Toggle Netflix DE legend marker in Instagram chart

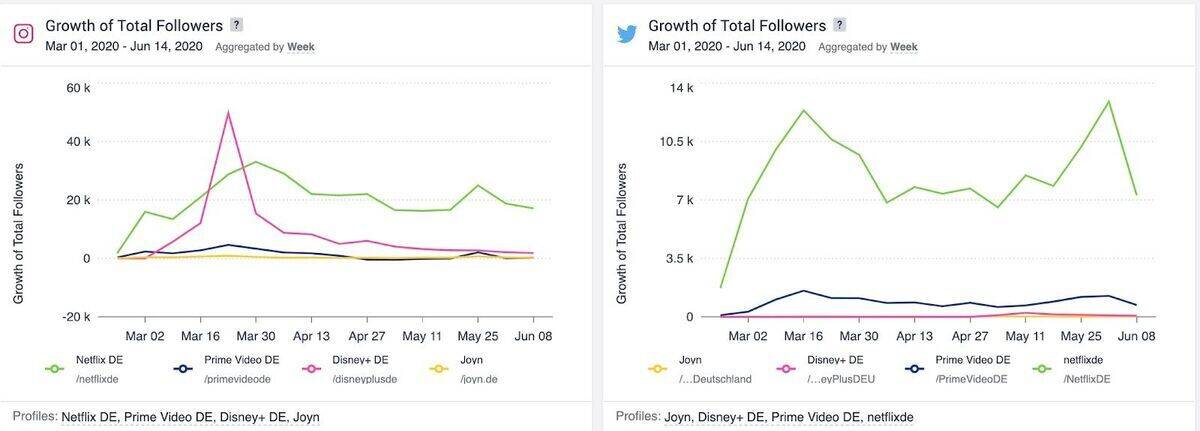coord(56,368)
